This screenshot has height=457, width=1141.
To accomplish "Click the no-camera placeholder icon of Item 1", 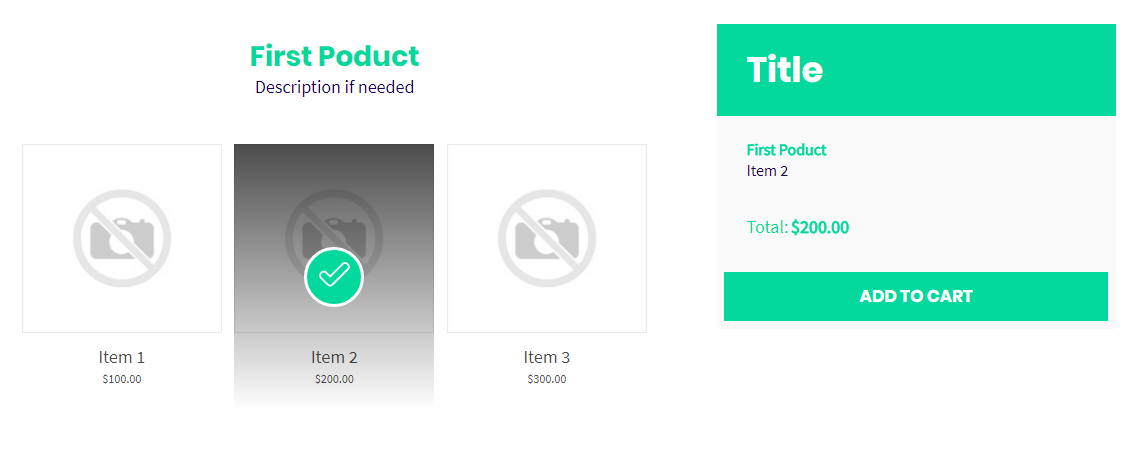I will (x=122, y=238).
